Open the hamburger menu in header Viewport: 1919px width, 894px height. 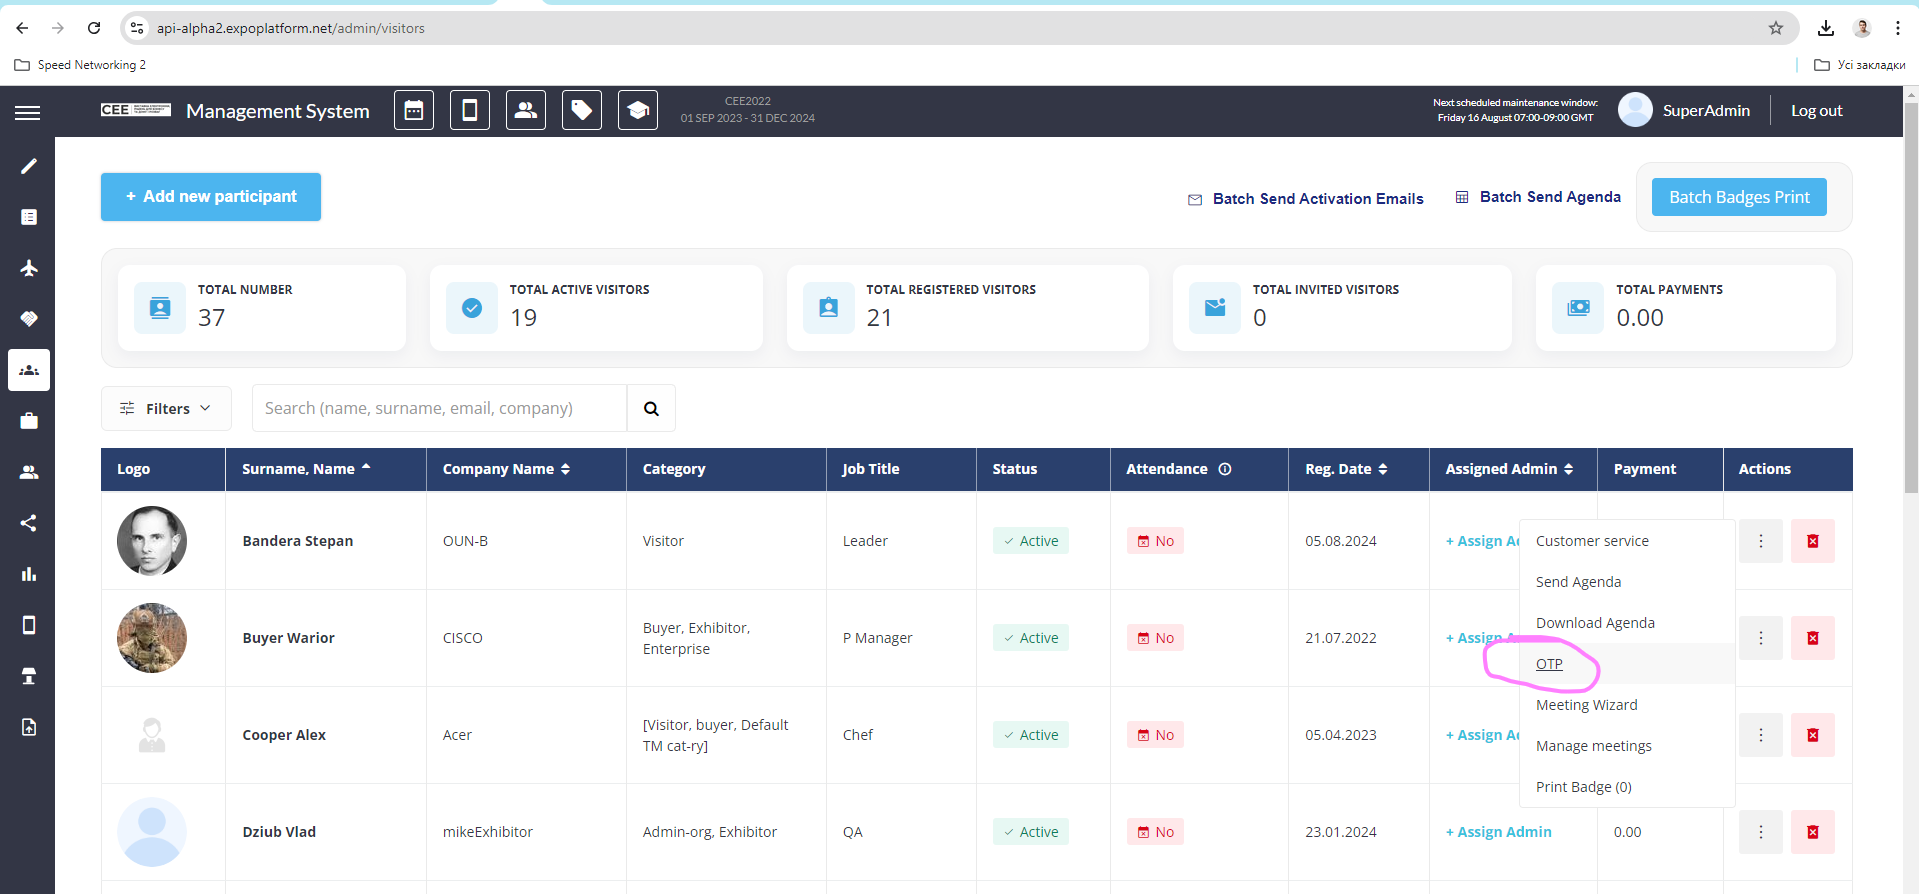pyautogui.click(x=28, y=112)
